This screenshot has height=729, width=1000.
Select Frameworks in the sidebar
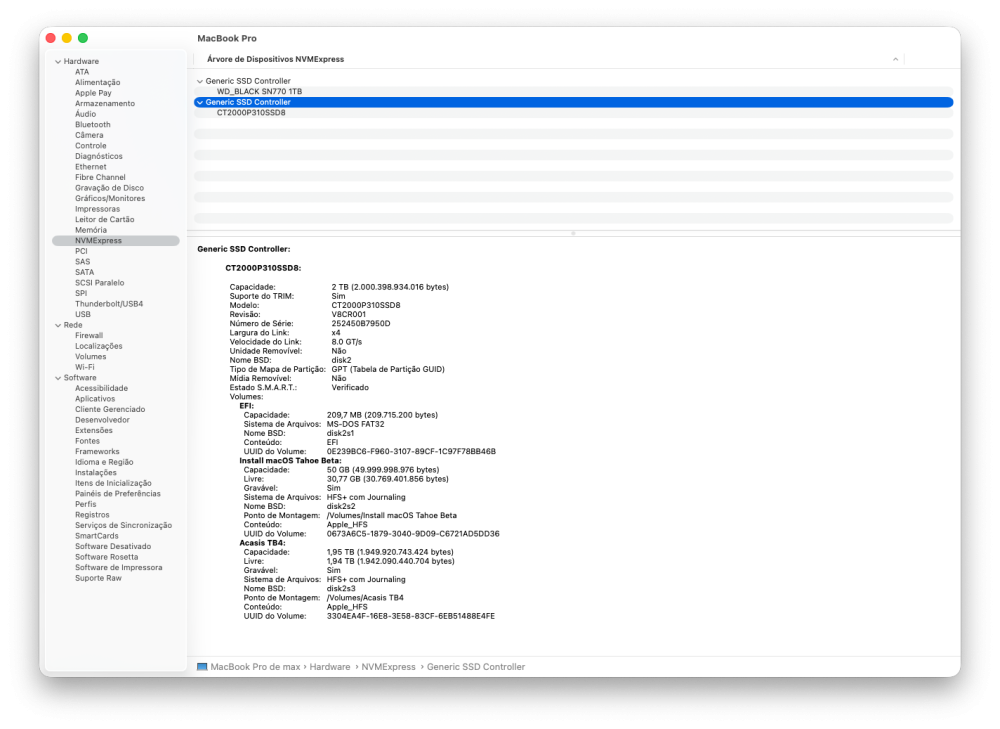click(x=97, y=452)
